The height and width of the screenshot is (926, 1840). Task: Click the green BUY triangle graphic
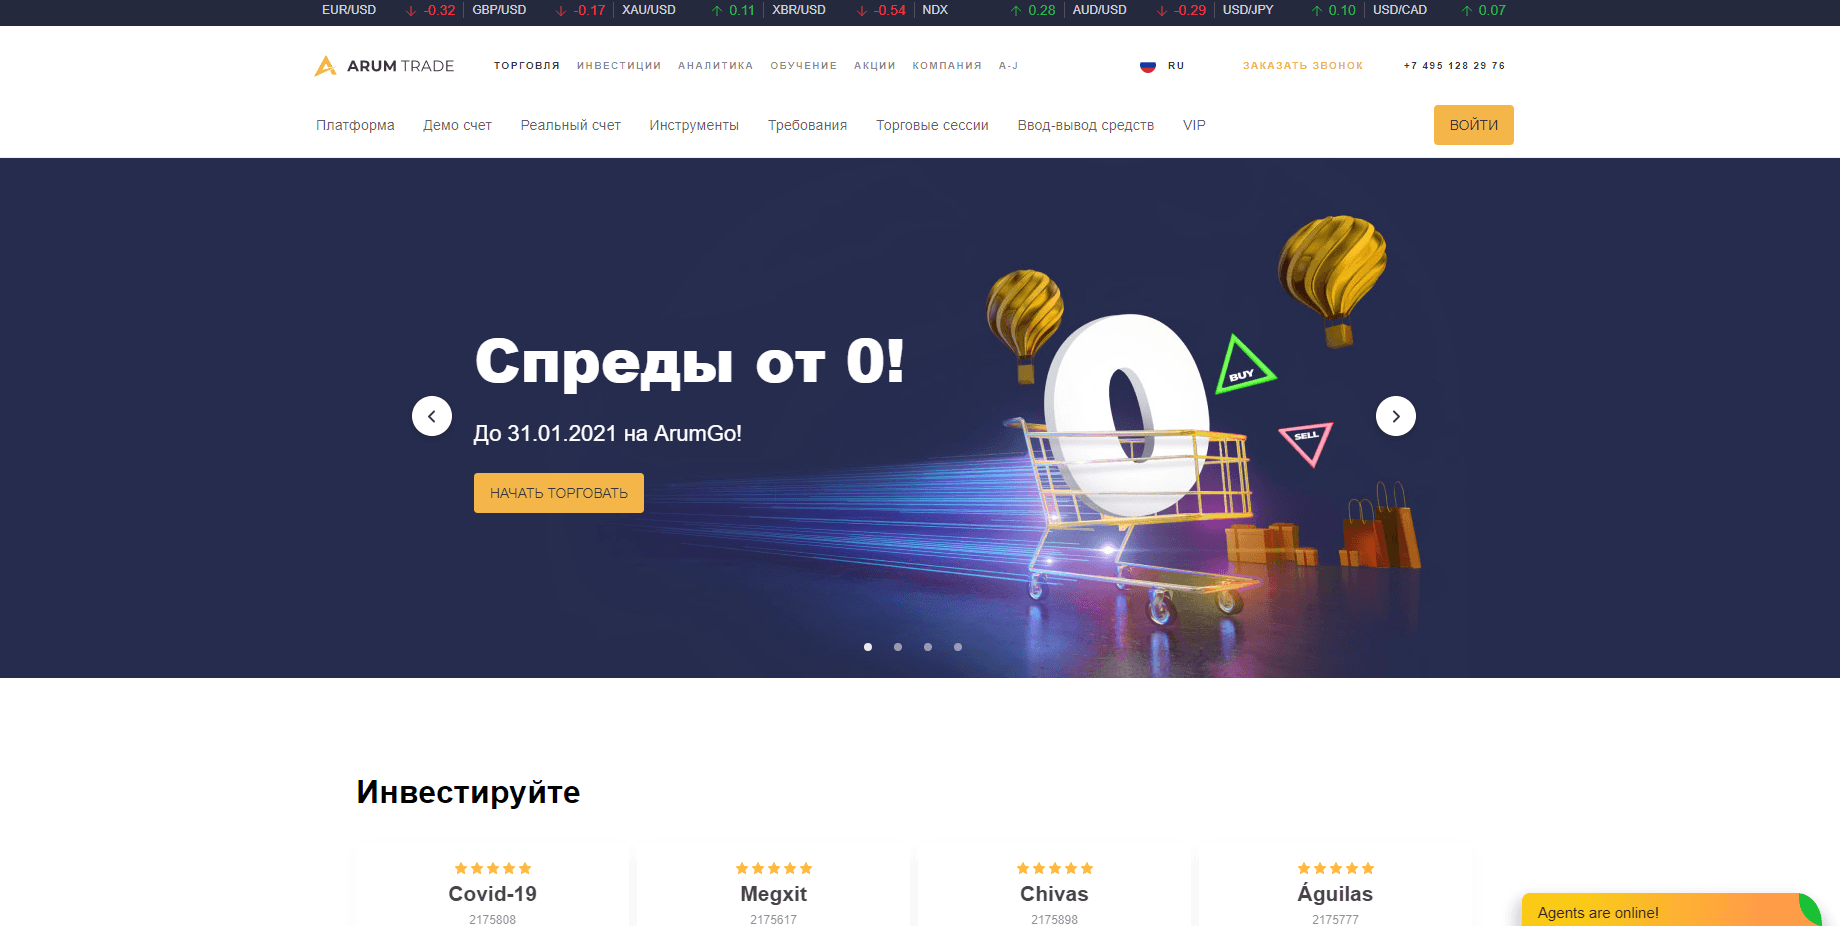tap(1243, 366)
